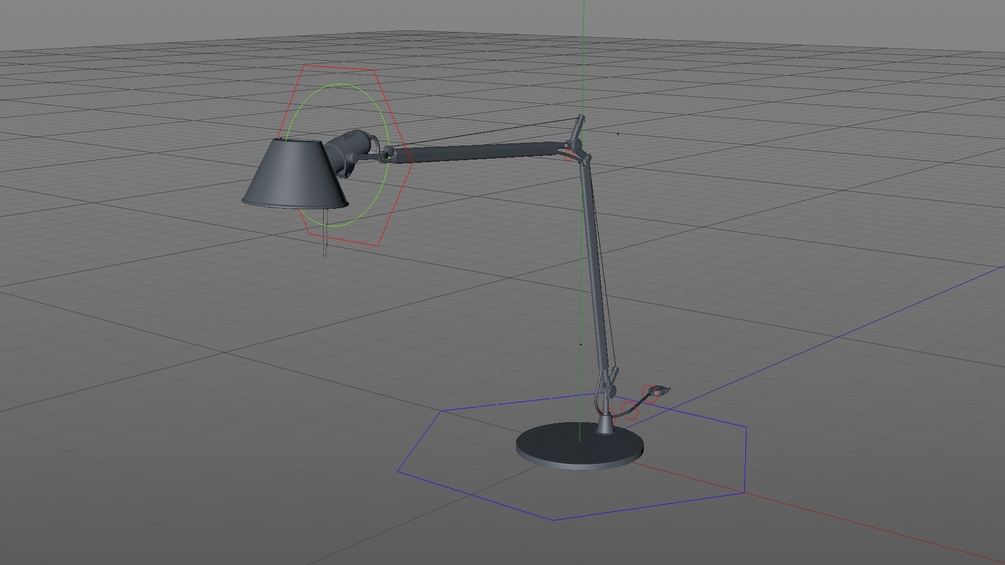Select the cone-shaped stem mount on base
The width and height of the screenshot is (1005, 565).
pyautogui.click(x=604, y=424)
